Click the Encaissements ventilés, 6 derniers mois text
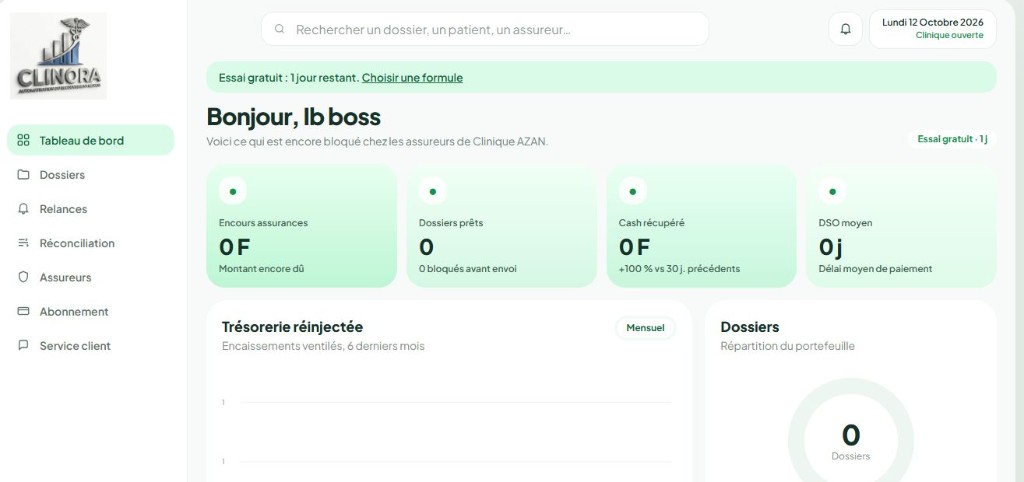Image resolution: width=1024 pixels, height=482 pixels. [323, 345]
